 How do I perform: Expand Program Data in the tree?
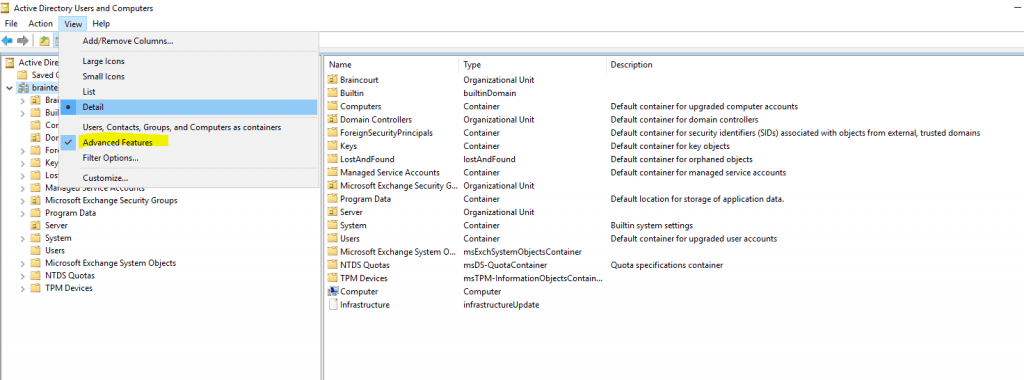click(x=22, y=213)
